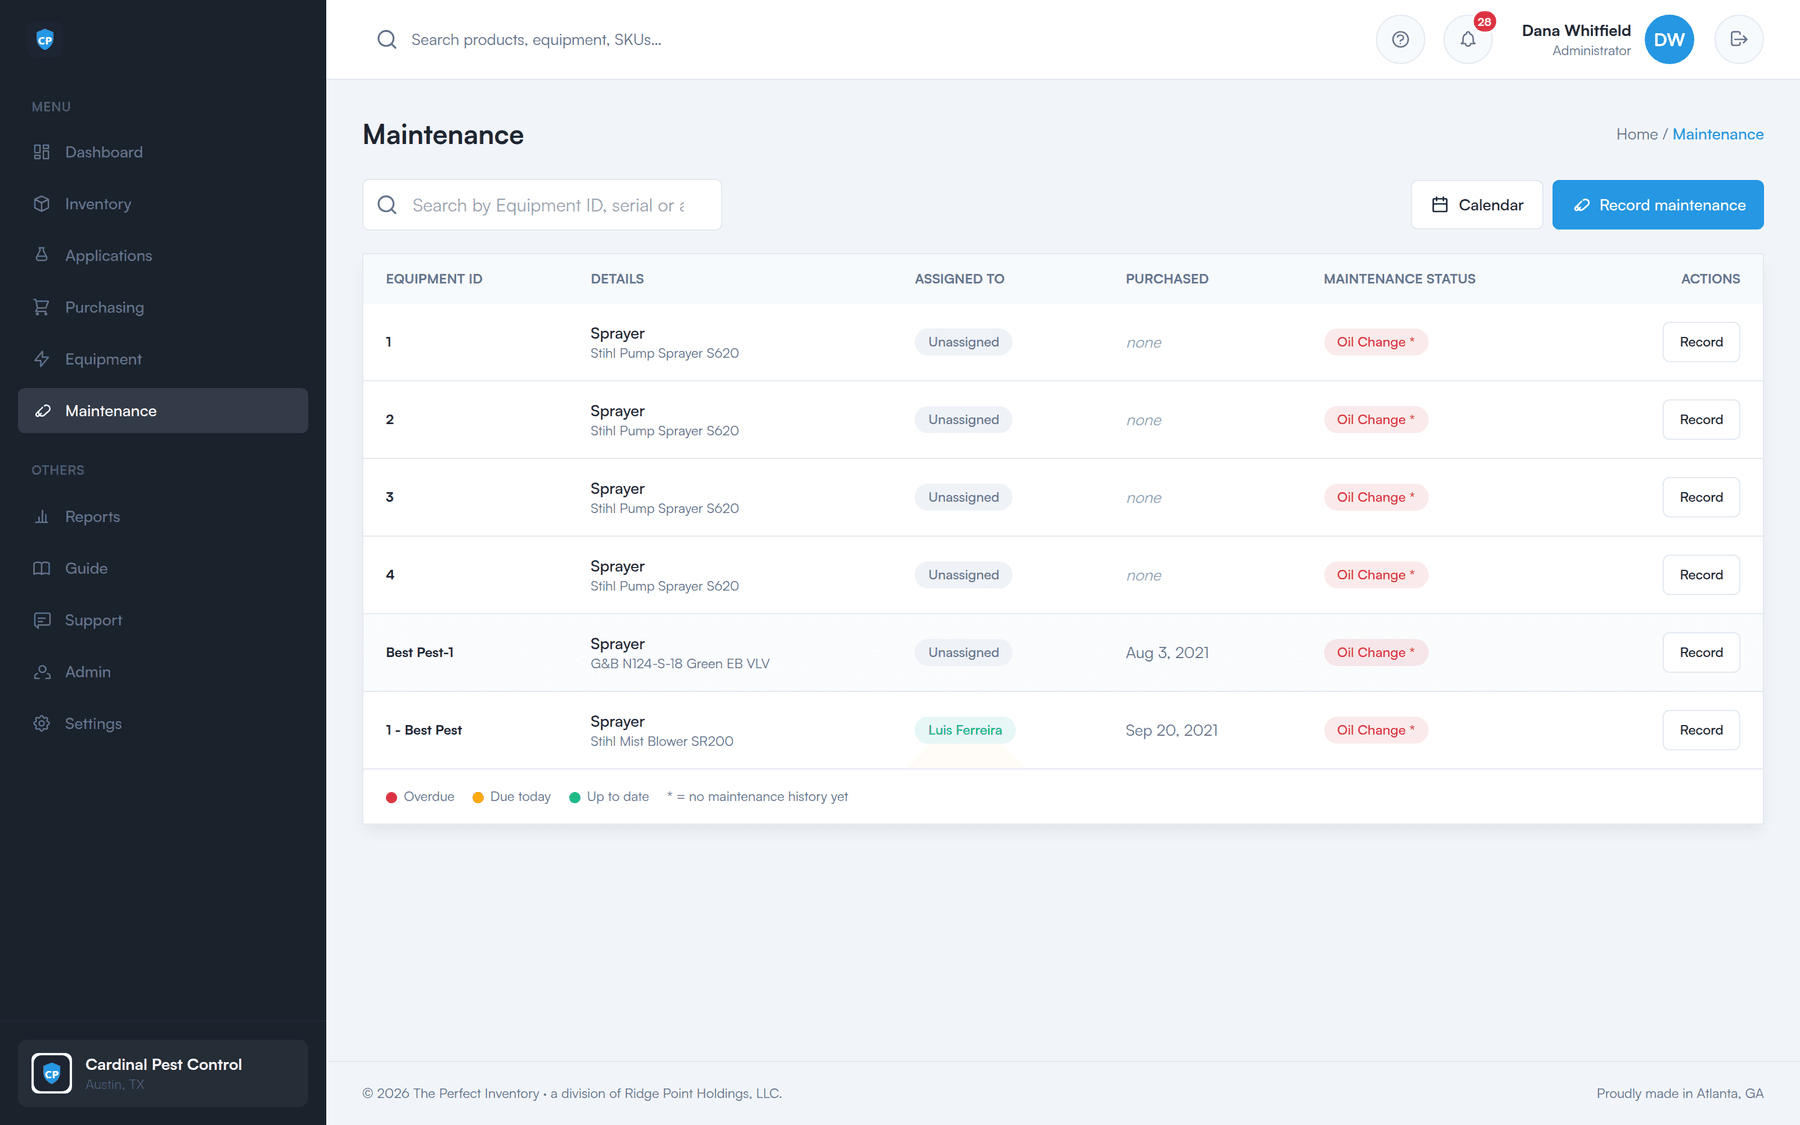Viewport: 1800px width, 1125px height.
Task: Click Record for equipment ID 3
Action: click(1701, 497)
